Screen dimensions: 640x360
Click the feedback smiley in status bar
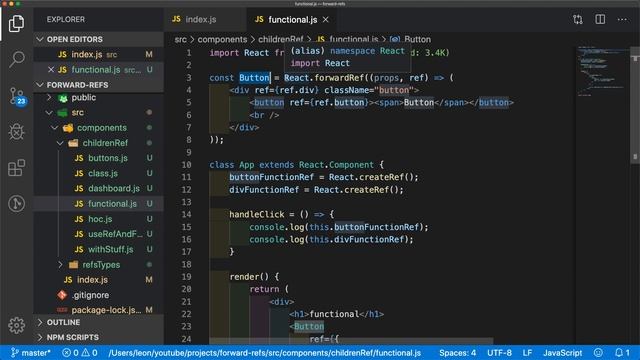[x=598, y=353]
